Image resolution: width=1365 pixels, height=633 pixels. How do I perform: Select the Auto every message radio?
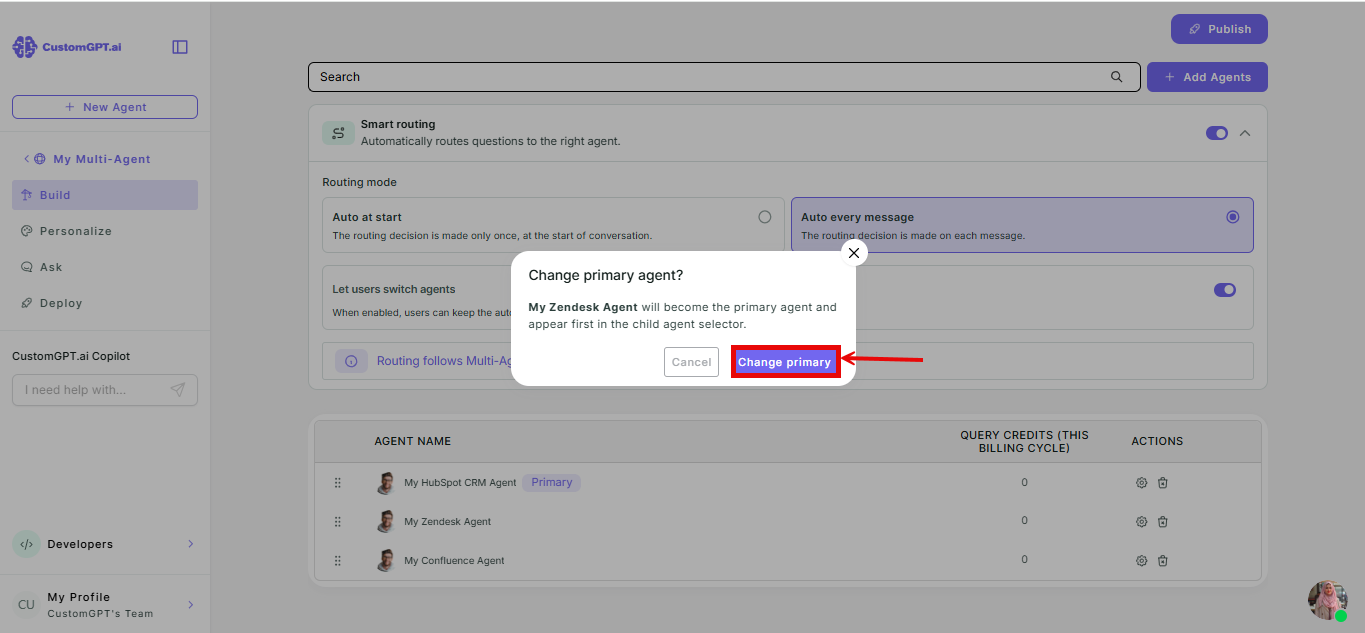click(x=1233, y=217)
